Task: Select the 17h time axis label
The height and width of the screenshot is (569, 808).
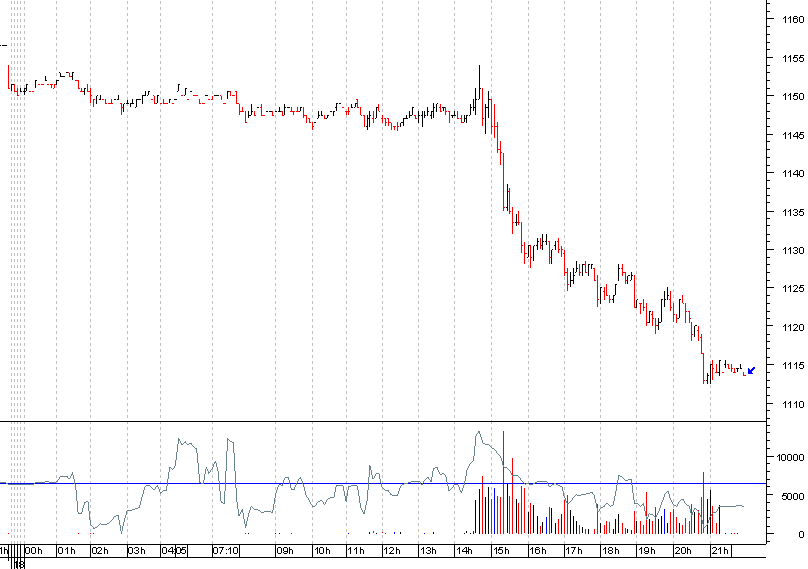Action: coord(574,551)
